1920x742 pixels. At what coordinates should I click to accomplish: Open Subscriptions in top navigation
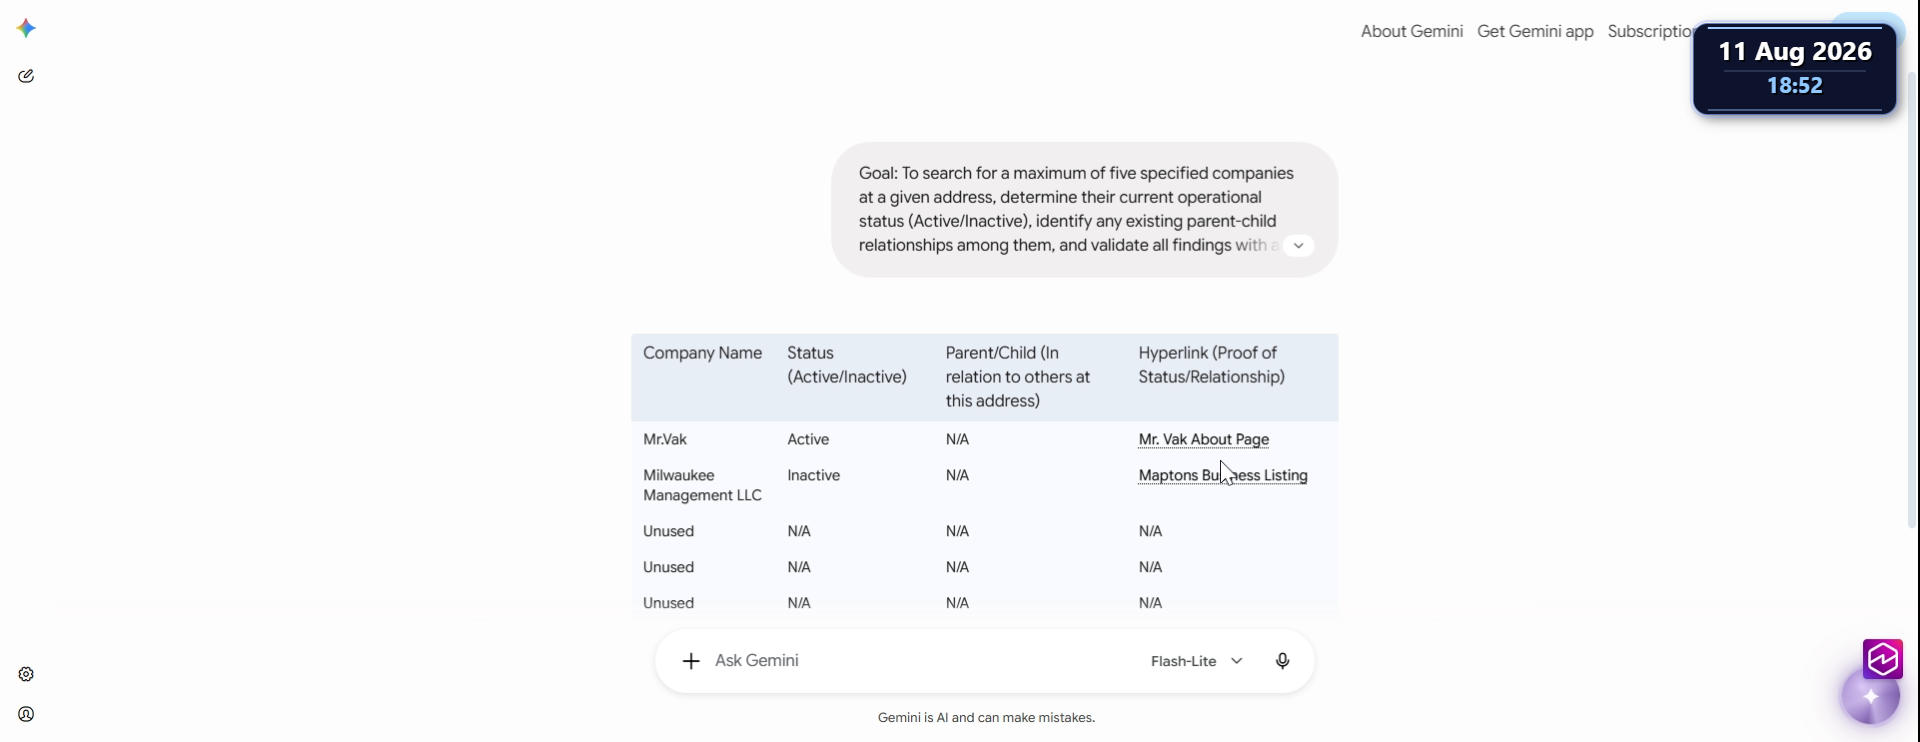[1650, 31]
